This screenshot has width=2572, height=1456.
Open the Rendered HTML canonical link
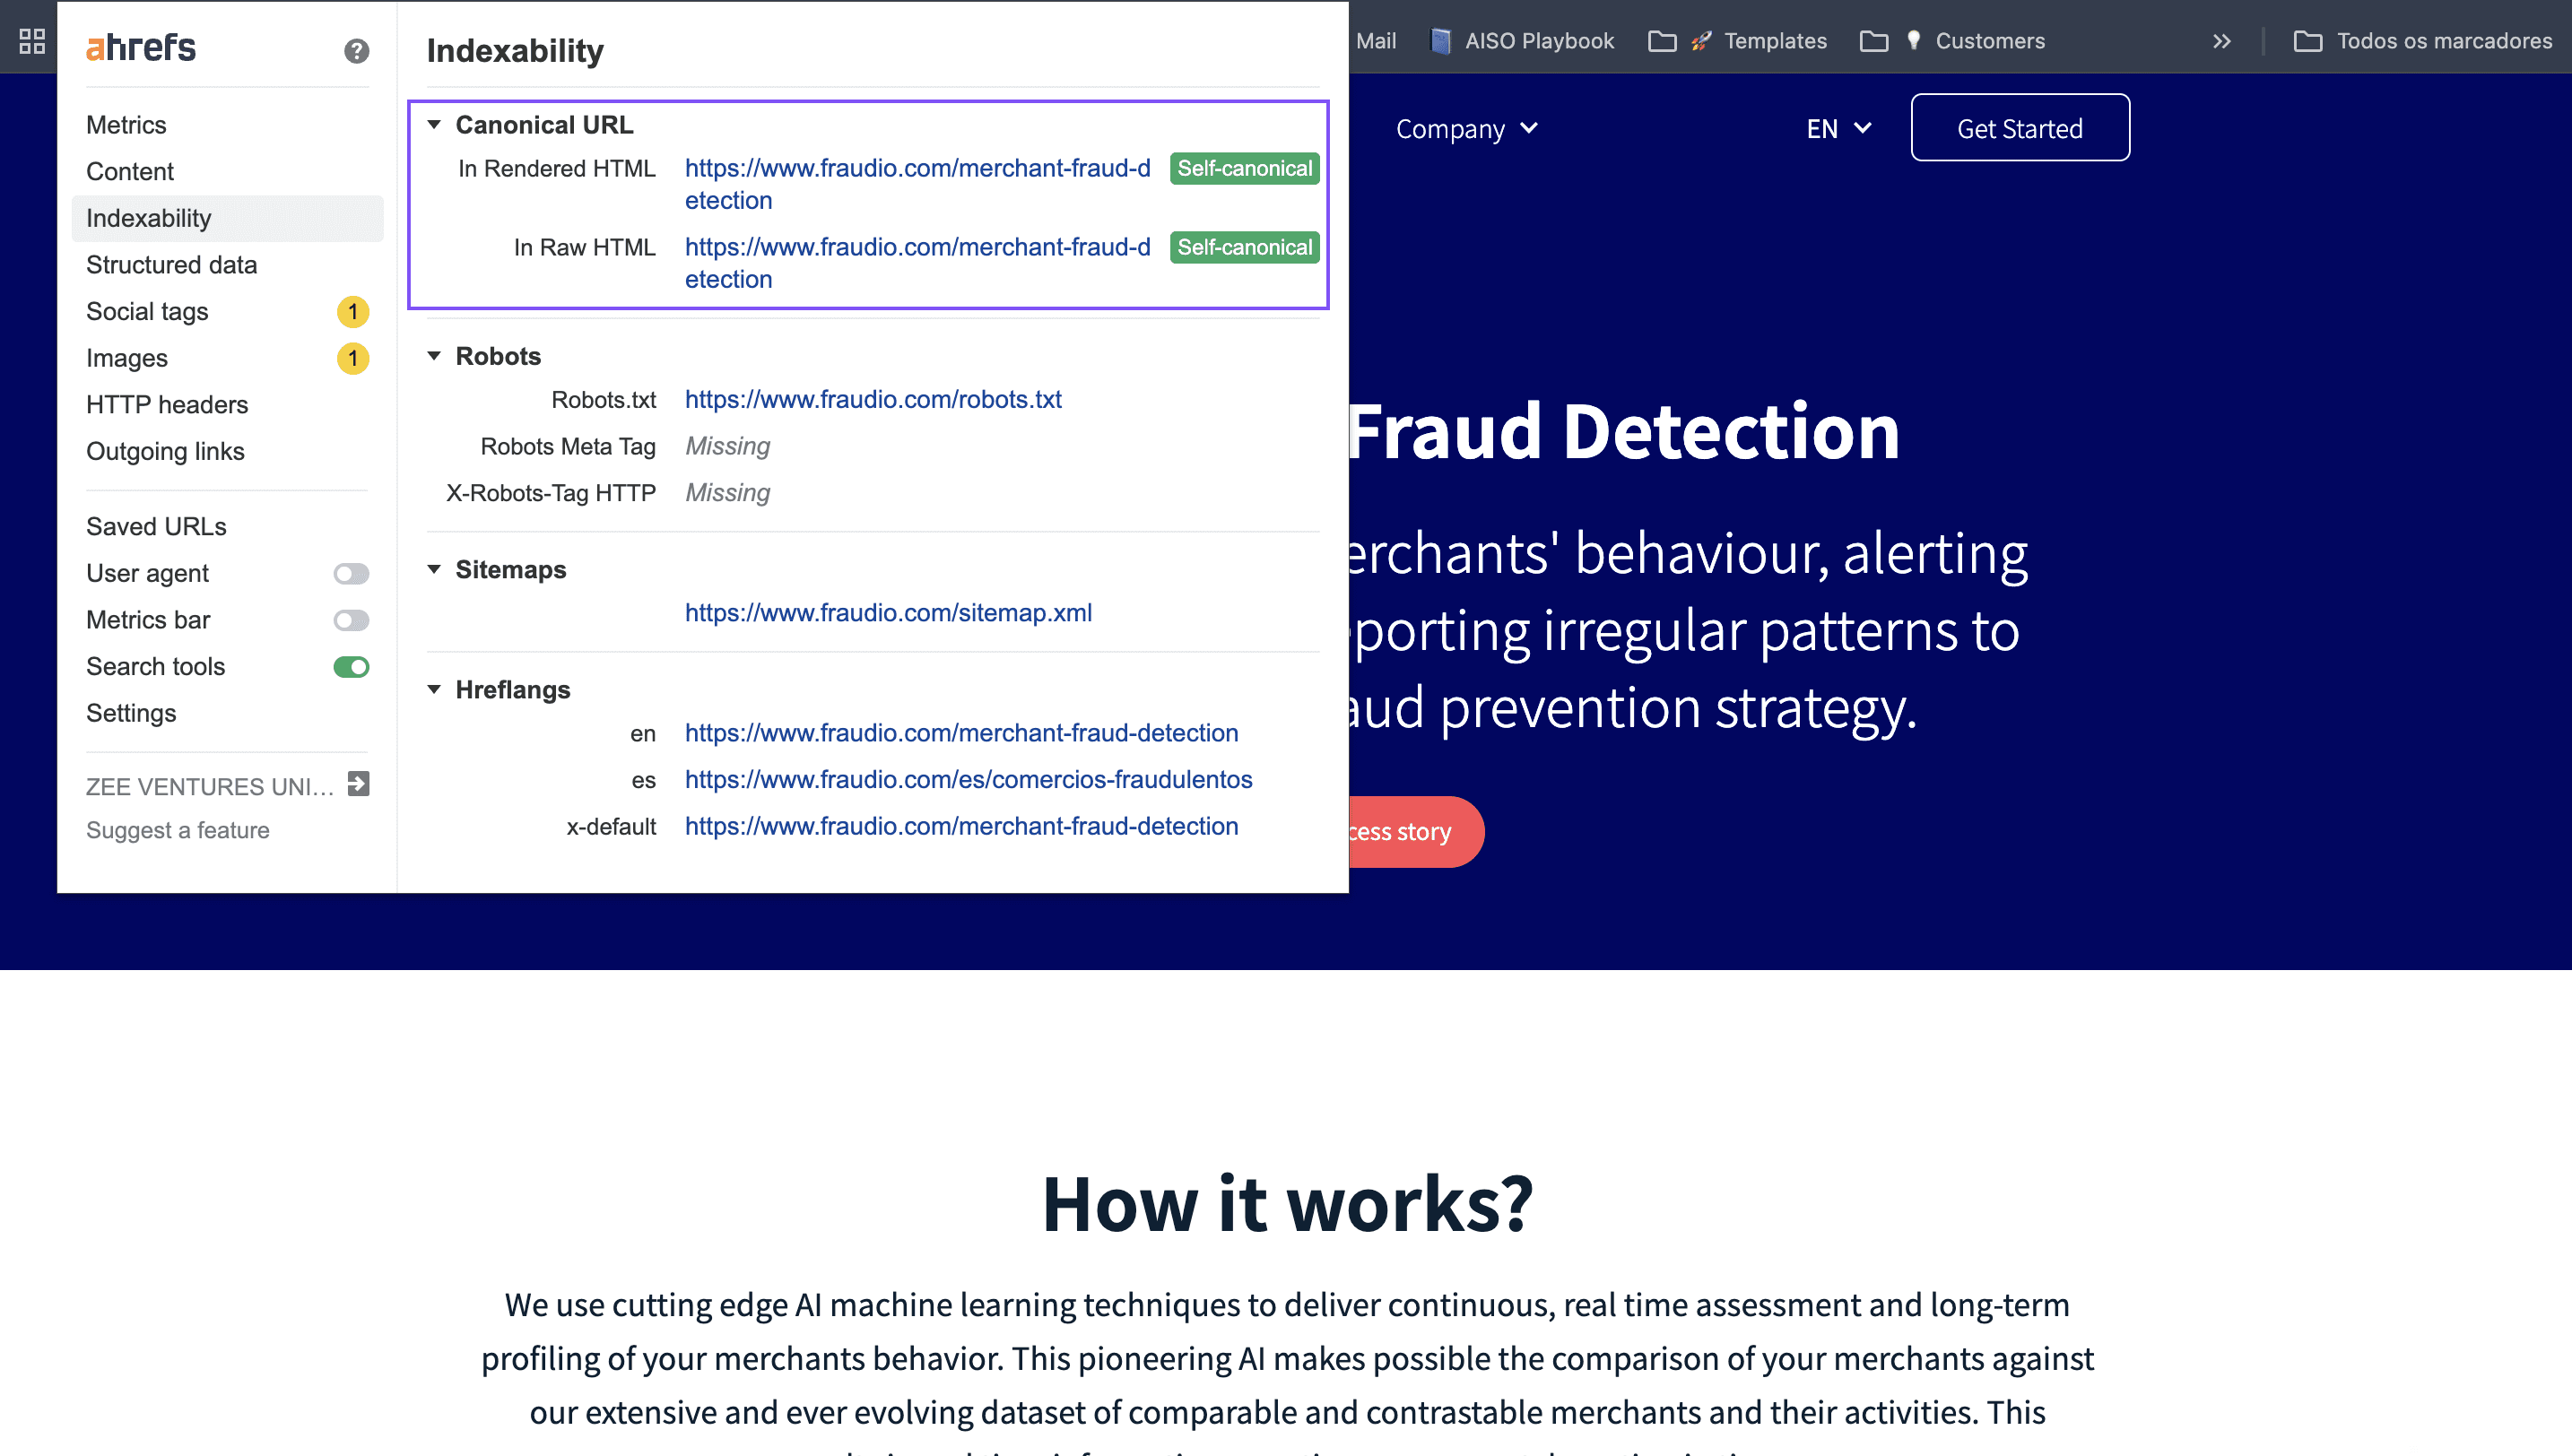coord(917,184)
